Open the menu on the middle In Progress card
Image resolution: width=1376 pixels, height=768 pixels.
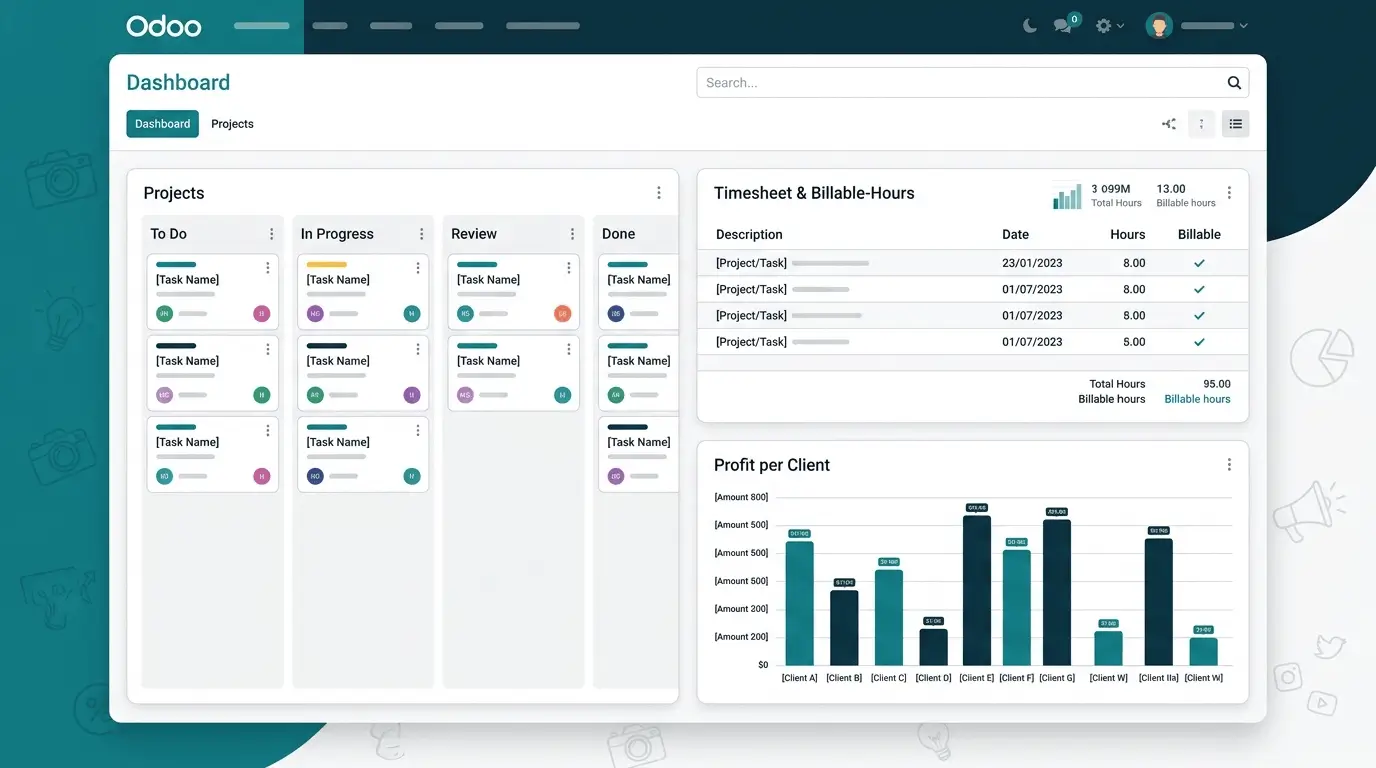point(417,349)
